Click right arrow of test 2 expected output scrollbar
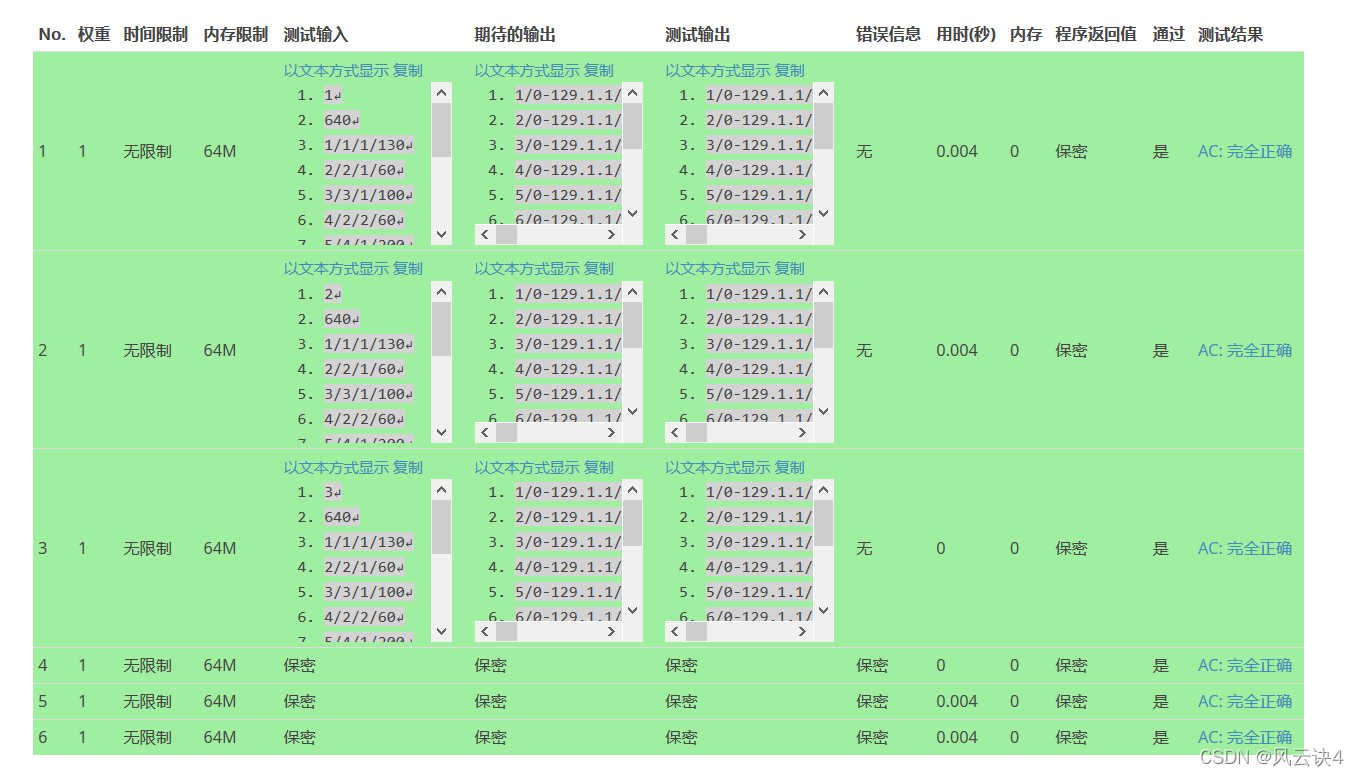This screenshot has height=776, width=1359. (612, 432)
